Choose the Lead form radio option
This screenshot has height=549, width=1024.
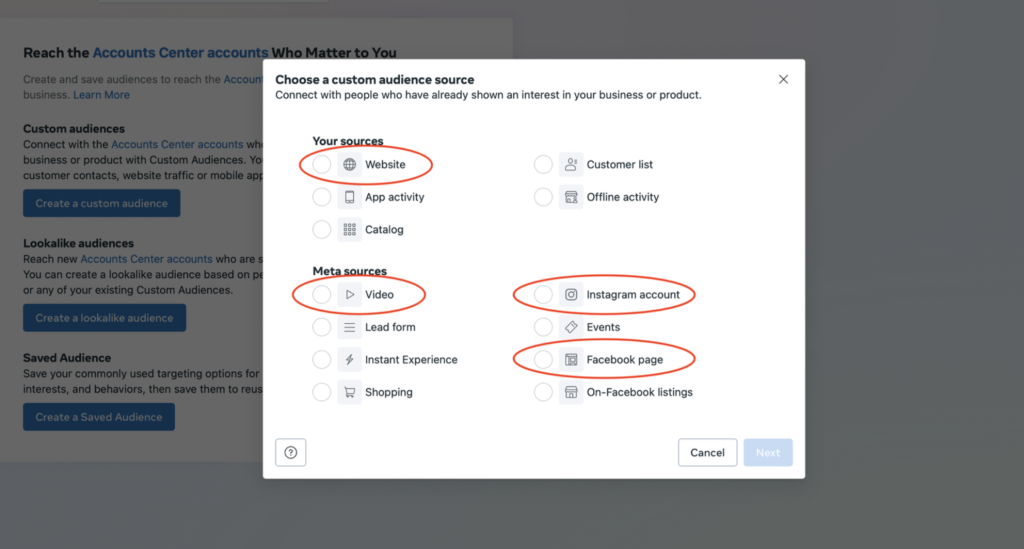pyautogui.click(x=321, y=327)
